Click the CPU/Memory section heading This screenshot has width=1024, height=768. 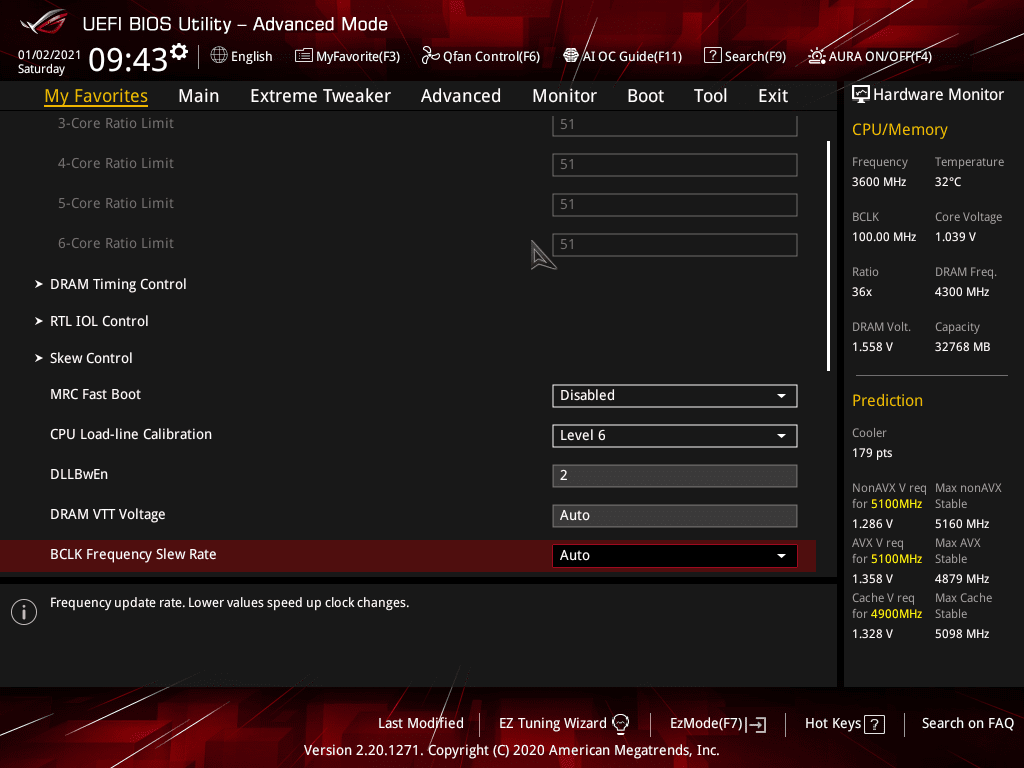900,130
